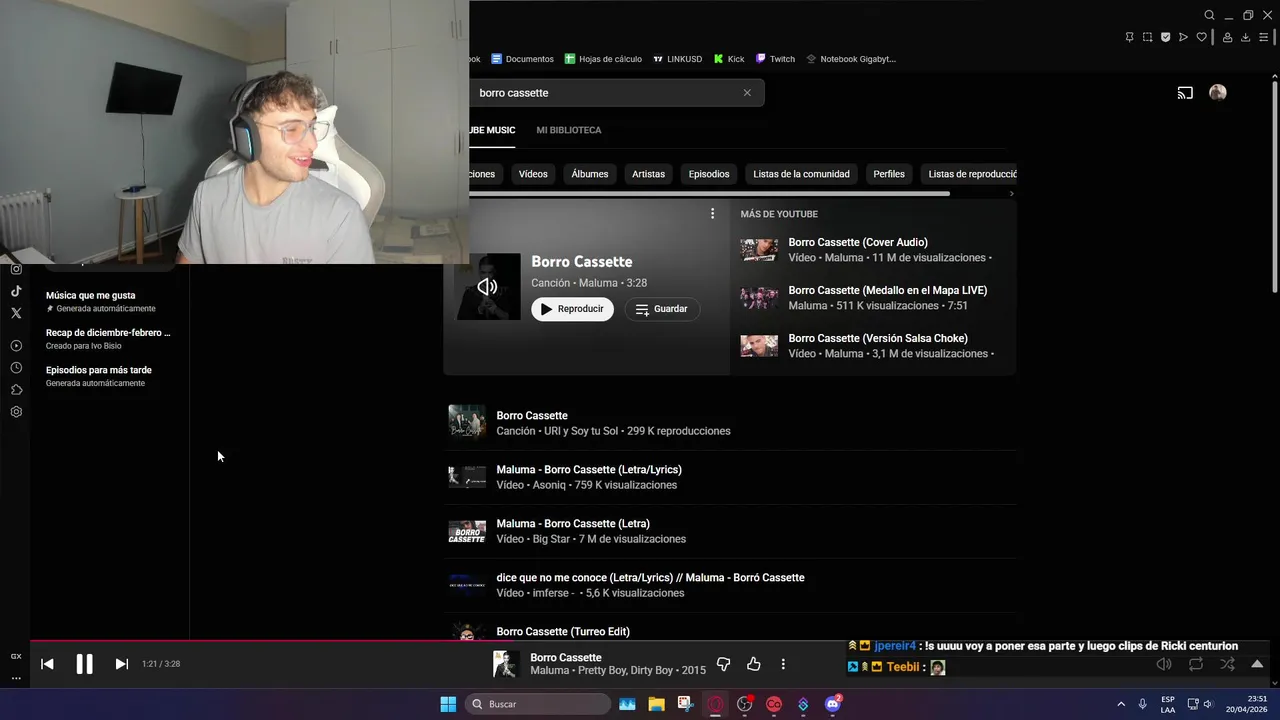The width and height of the screenshot is (1280, 720).
Task: Select Listas de reproducción filter chip
Action: (970, 174)
